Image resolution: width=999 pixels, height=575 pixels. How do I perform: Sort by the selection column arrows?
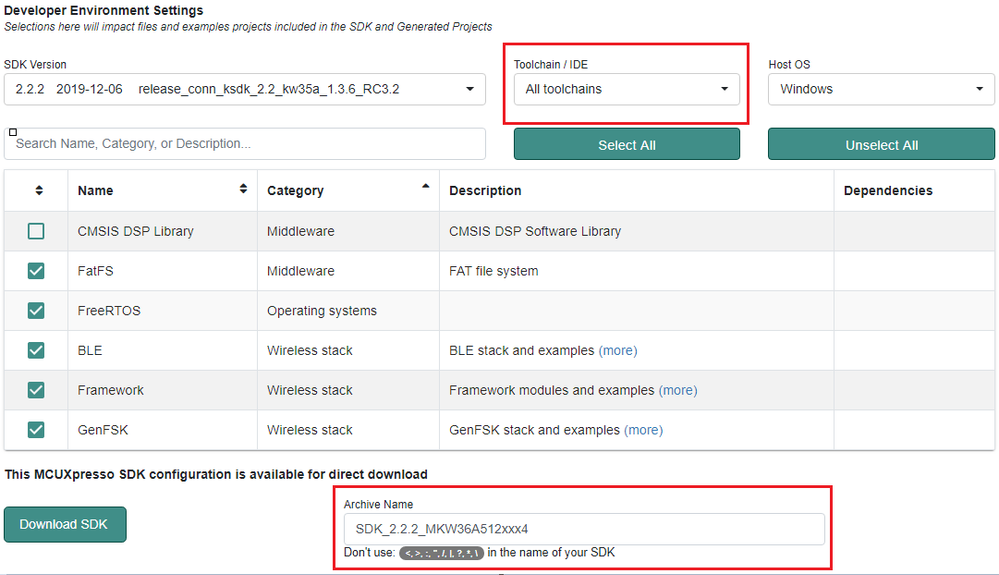pos(39,190)
